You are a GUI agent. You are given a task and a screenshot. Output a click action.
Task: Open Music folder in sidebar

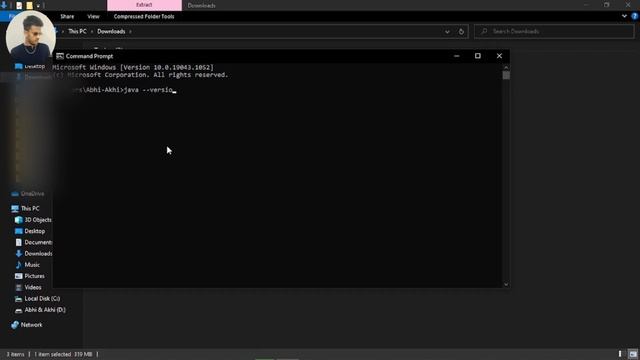(x=27, y=265)
